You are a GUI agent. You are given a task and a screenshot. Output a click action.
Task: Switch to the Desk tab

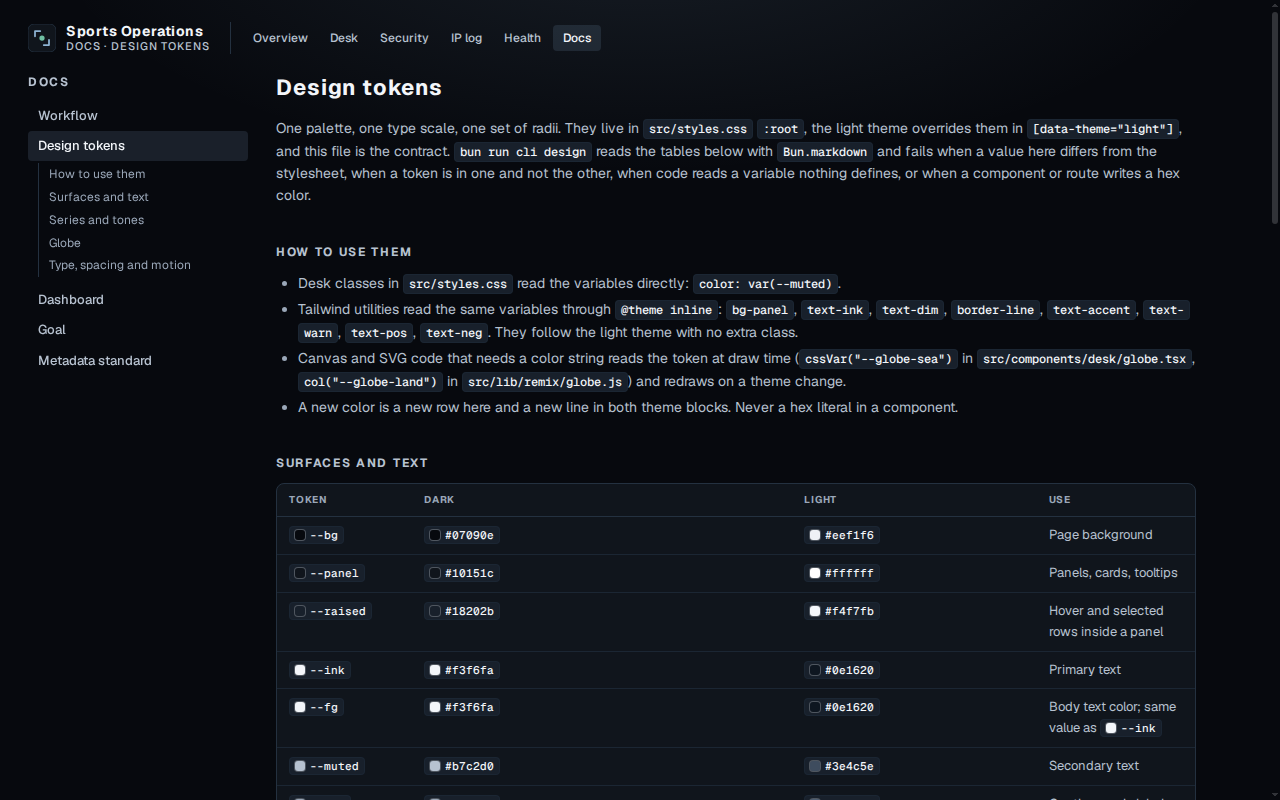tap(344, 38)
